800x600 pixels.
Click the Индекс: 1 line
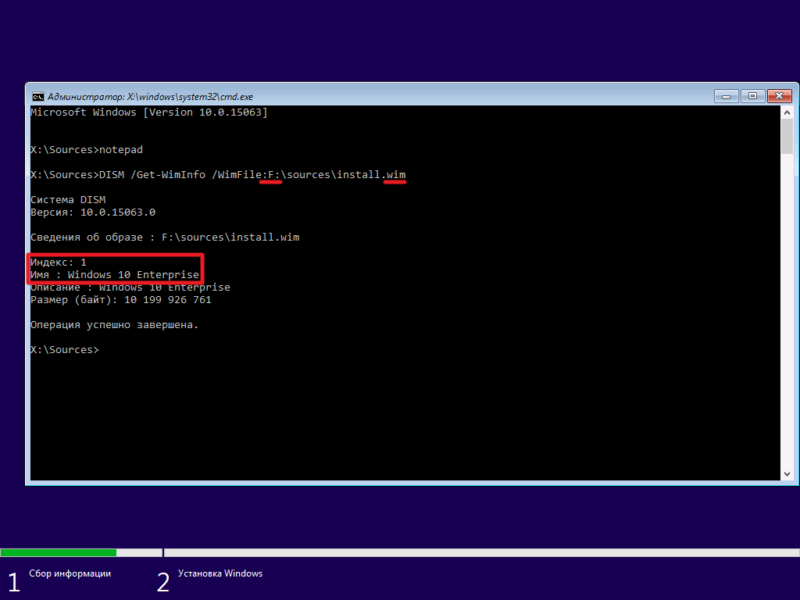(x=58, y=262)
